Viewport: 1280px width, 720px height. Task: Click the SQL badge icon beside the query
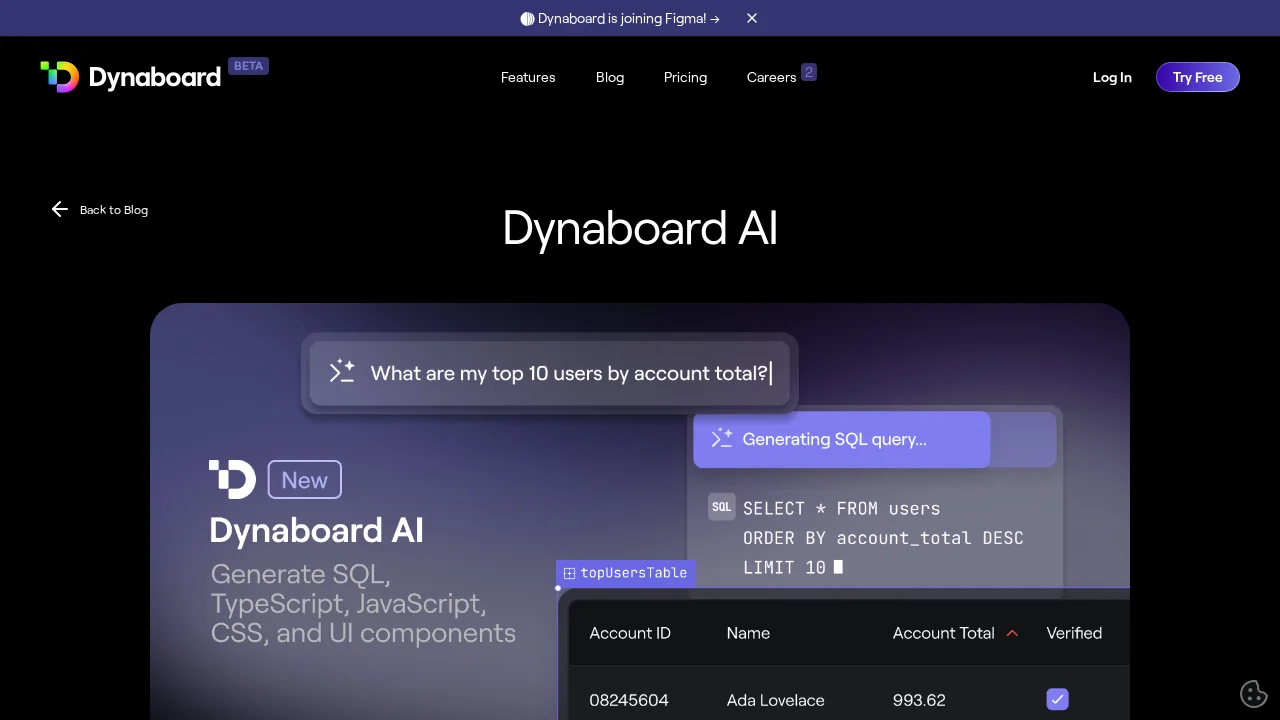click(x=721, y=507)
